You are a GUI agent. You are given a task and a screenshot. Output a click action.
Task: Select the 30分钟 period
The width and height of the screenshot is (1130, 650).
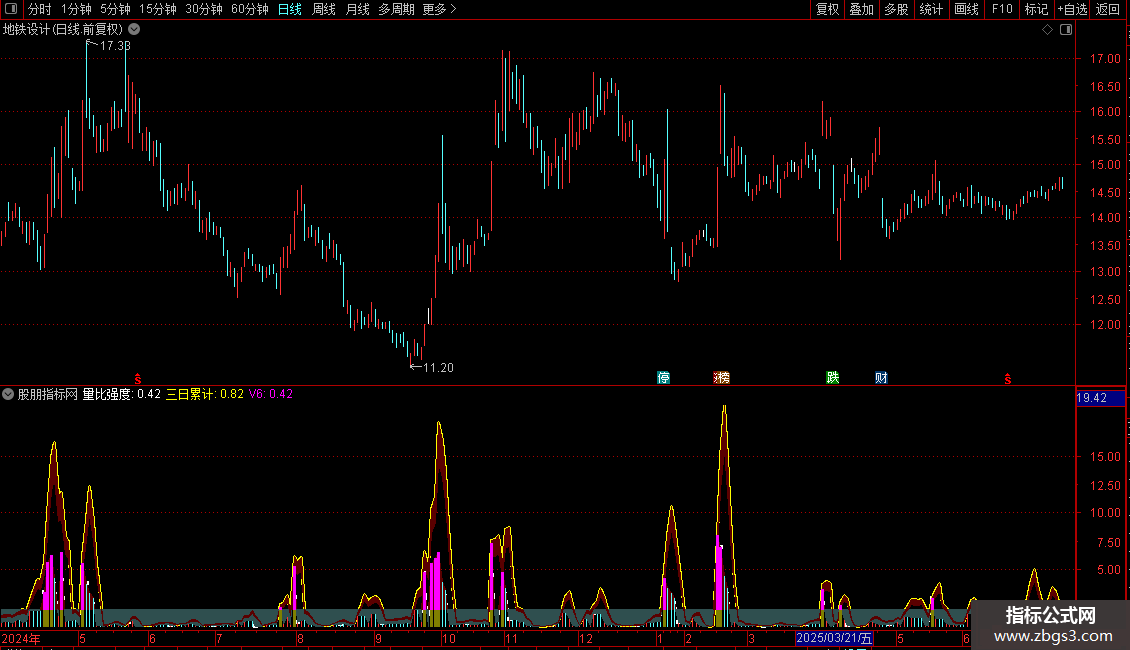204,9
